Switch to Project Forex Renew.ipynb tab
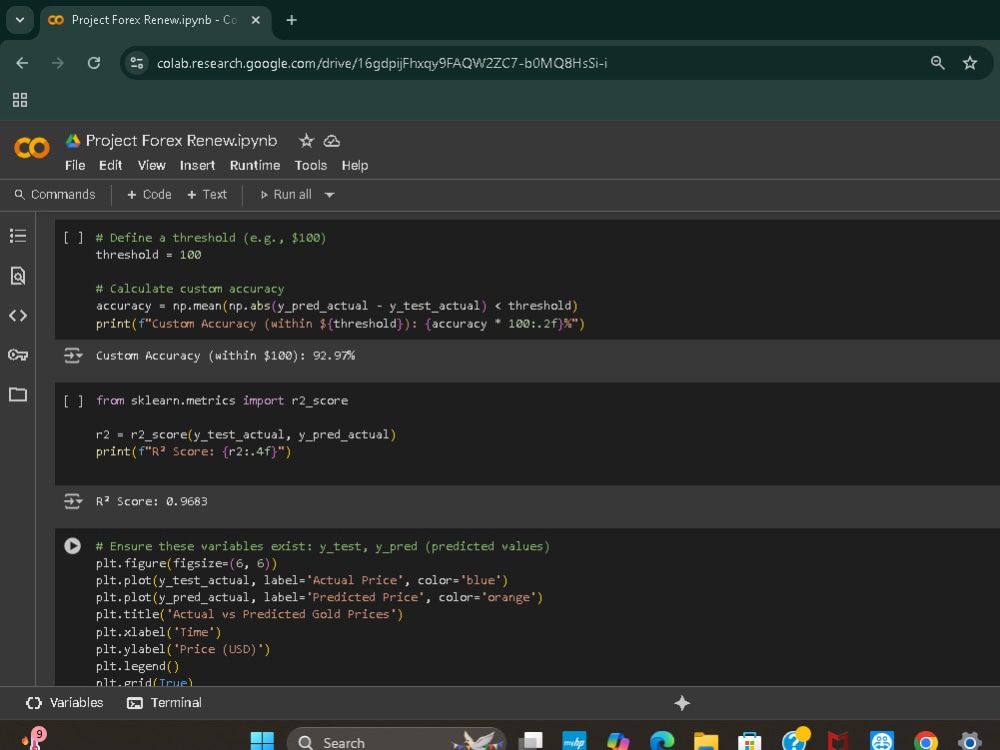Image resolution: width=1000 pixels, height=750 pixels. point(155,21)
